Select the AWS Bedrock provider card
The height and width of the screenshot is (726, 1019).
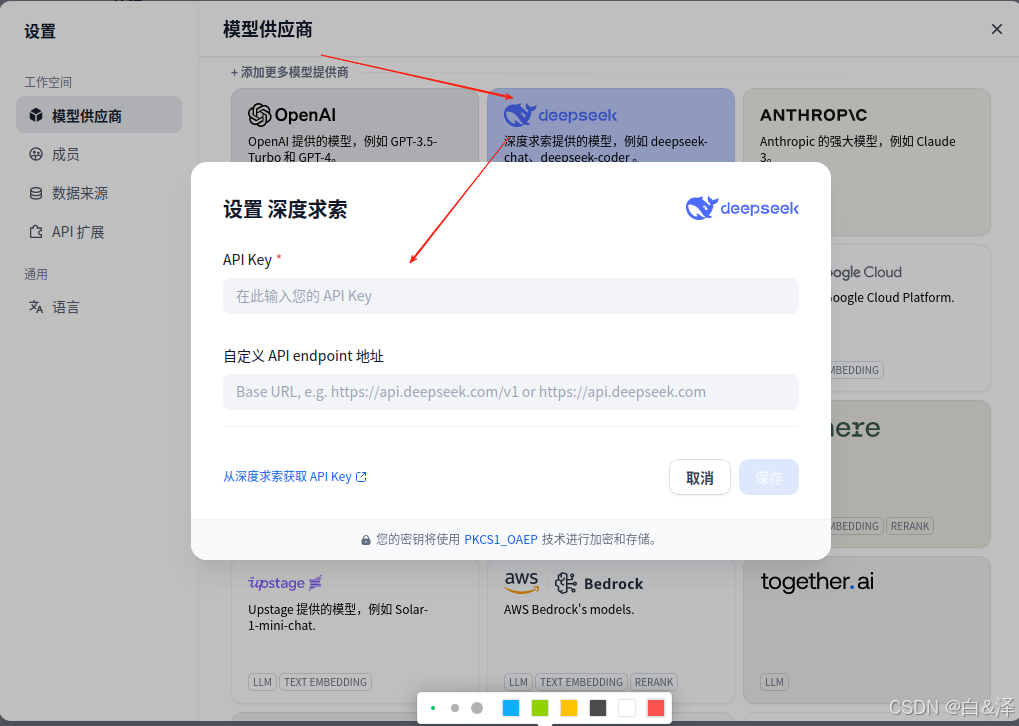610,630
